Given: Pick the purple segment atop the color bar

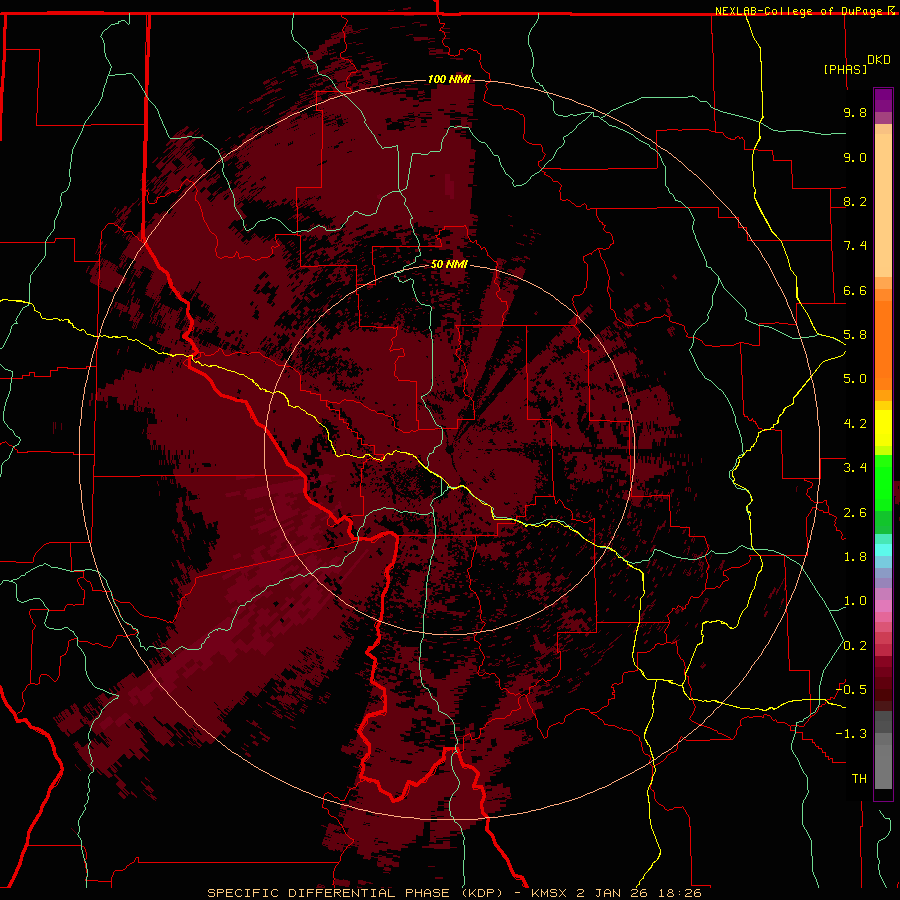Looking at the screenshot, I should pos(883,100).
